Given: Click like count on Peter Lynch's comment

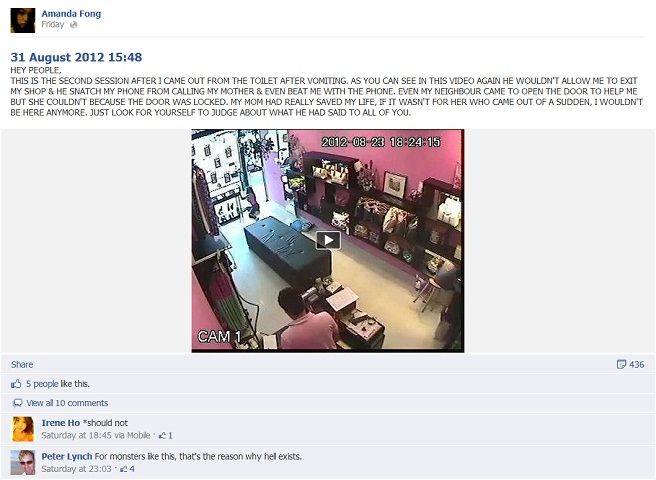Looking at the screenshot, I should coord(127,469).
